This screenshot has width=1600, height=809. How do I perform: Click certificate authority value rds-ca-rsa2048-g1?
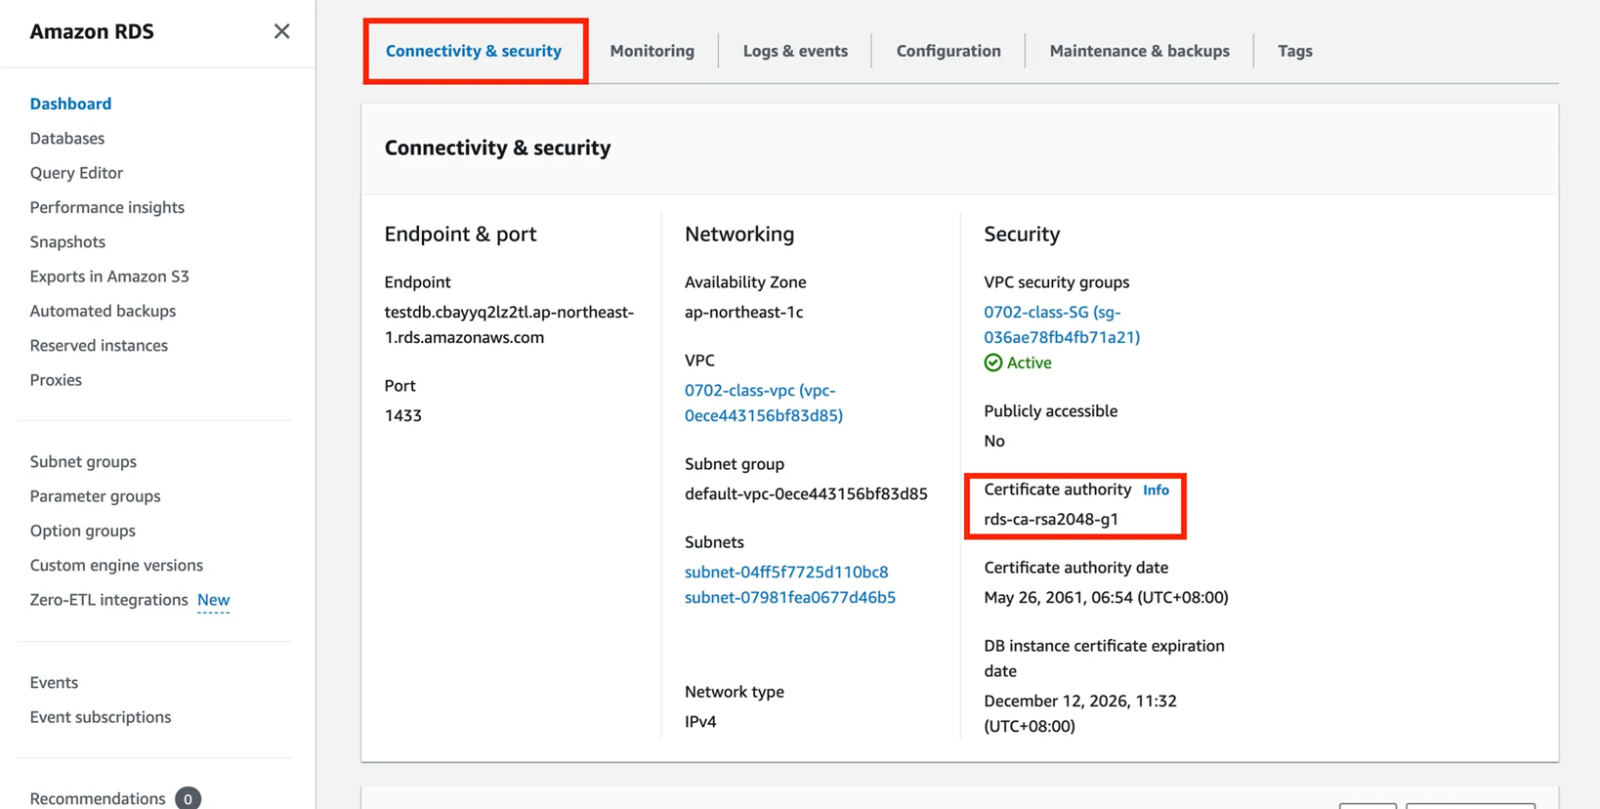(1051, 519)
